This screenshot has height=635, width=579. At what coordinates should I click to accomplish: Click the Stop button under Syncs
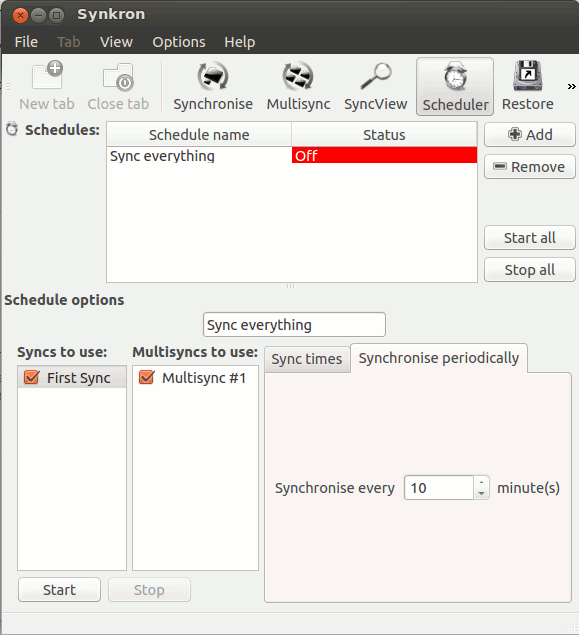[149, 590]
